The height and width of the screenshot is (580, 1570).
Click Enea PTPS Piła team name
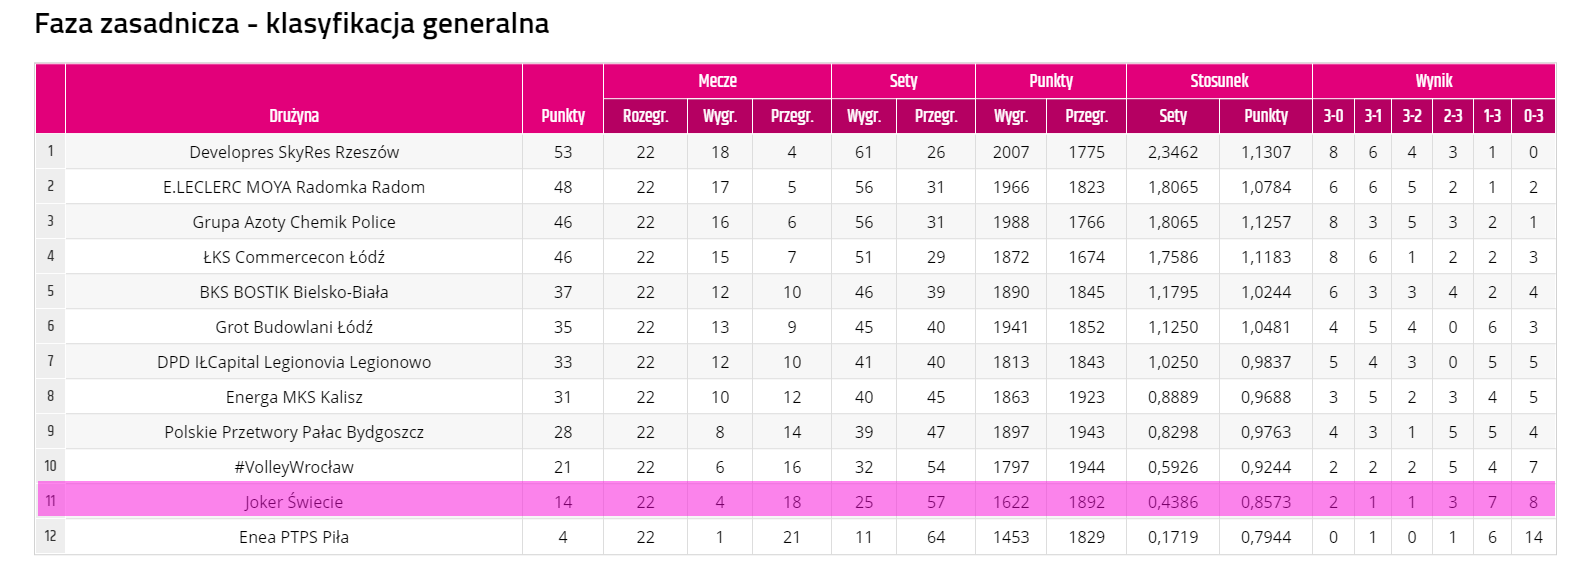[294, 537]
